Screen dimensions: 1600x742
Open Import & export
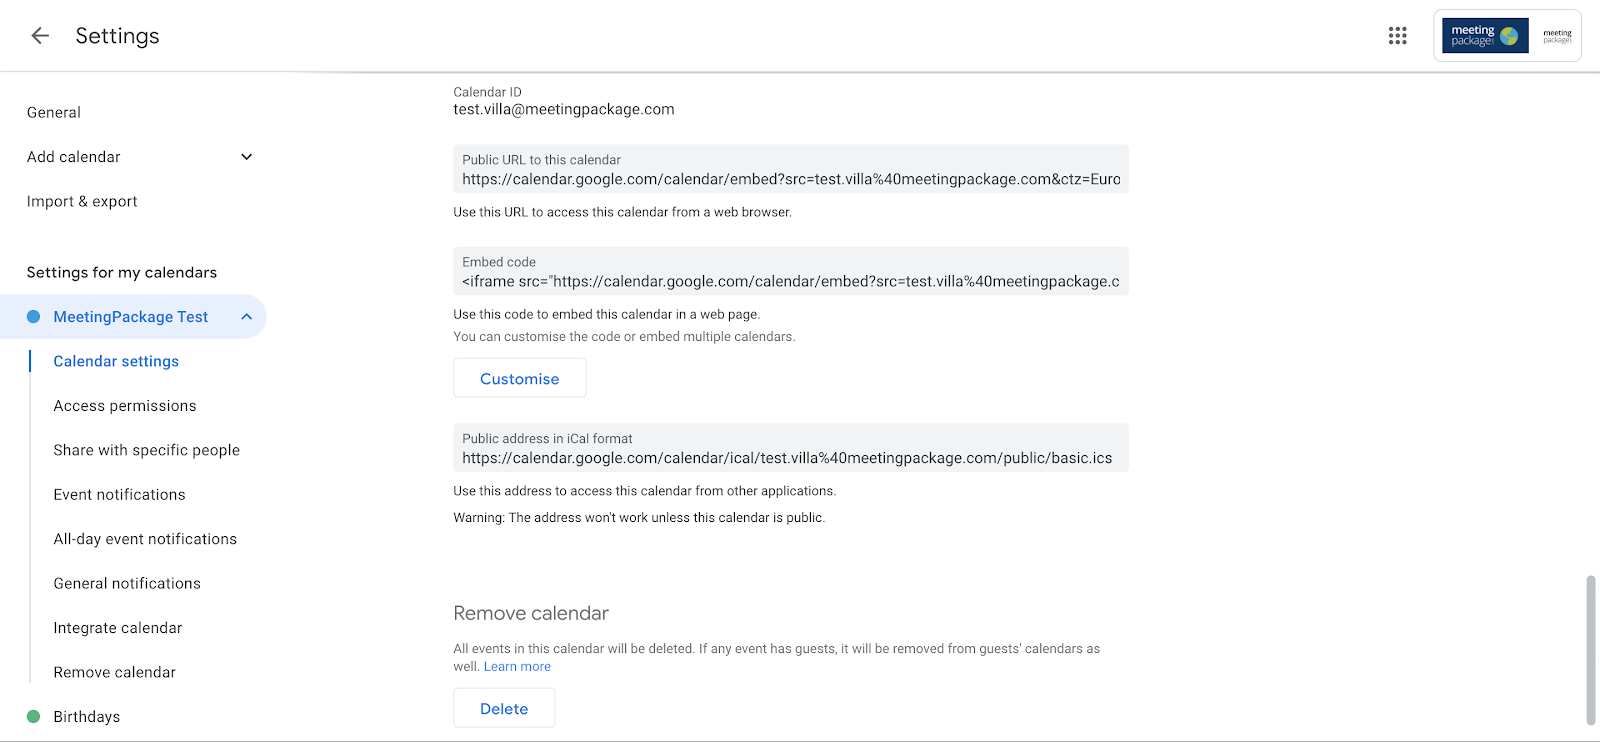[82, 201]
